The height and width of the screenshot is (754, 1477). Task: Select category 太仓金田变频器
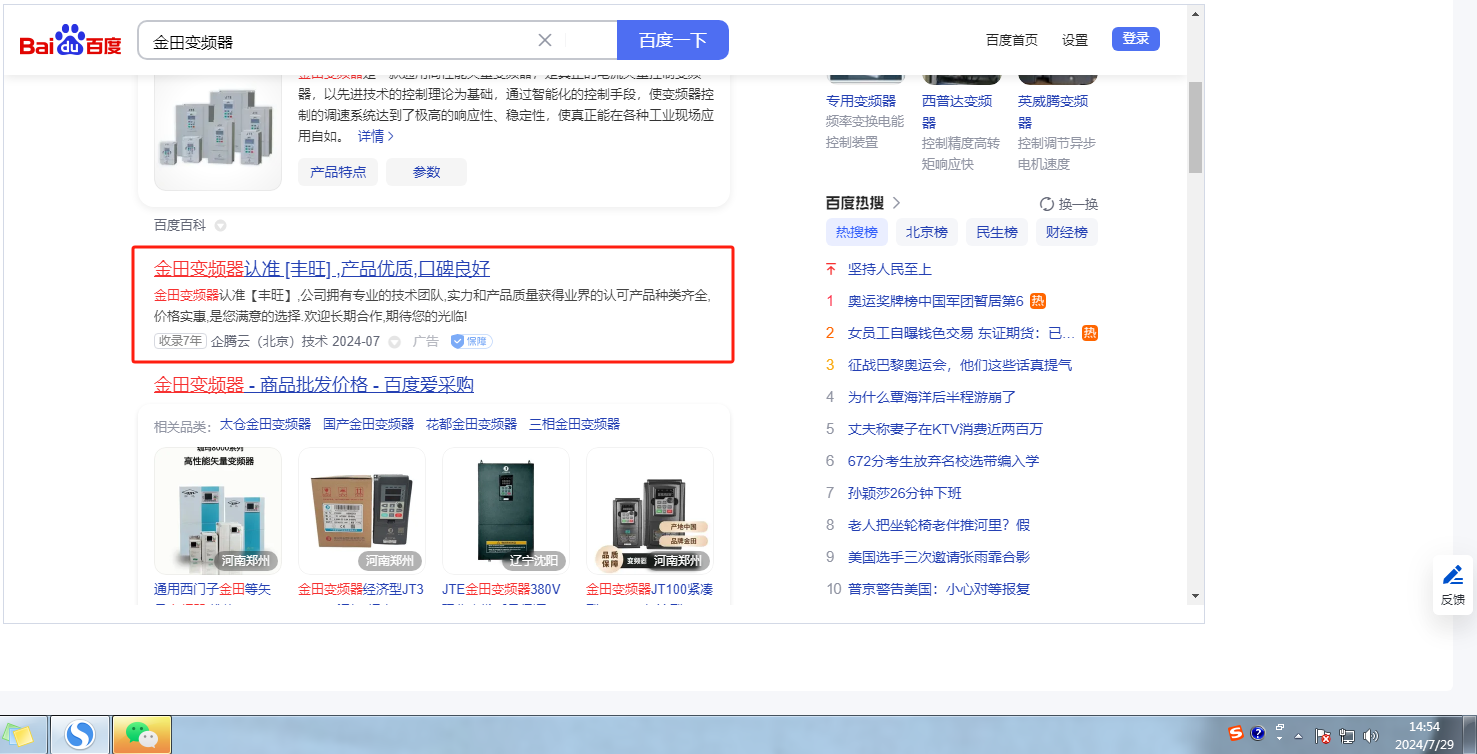[265, 424]
